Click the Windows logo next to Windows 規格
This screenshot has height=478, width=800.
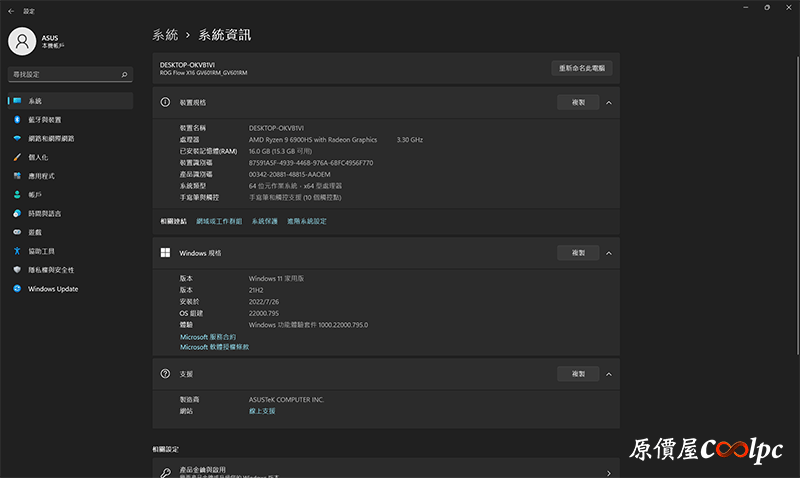[165, 253]
